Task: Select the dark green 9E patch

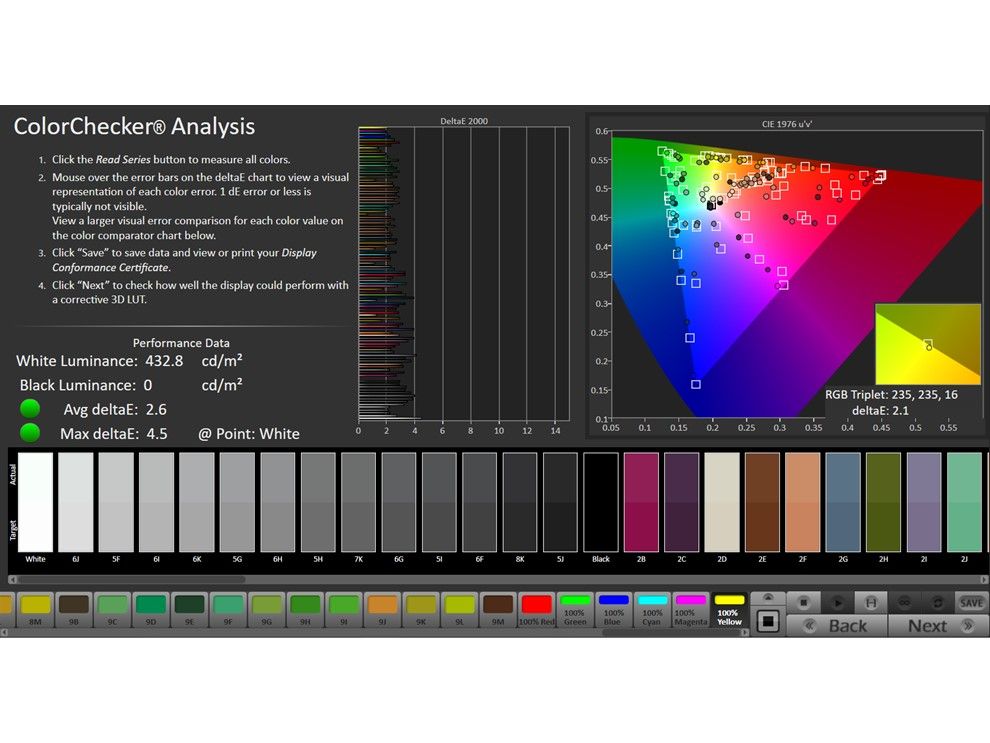Action: coord(190,610)
